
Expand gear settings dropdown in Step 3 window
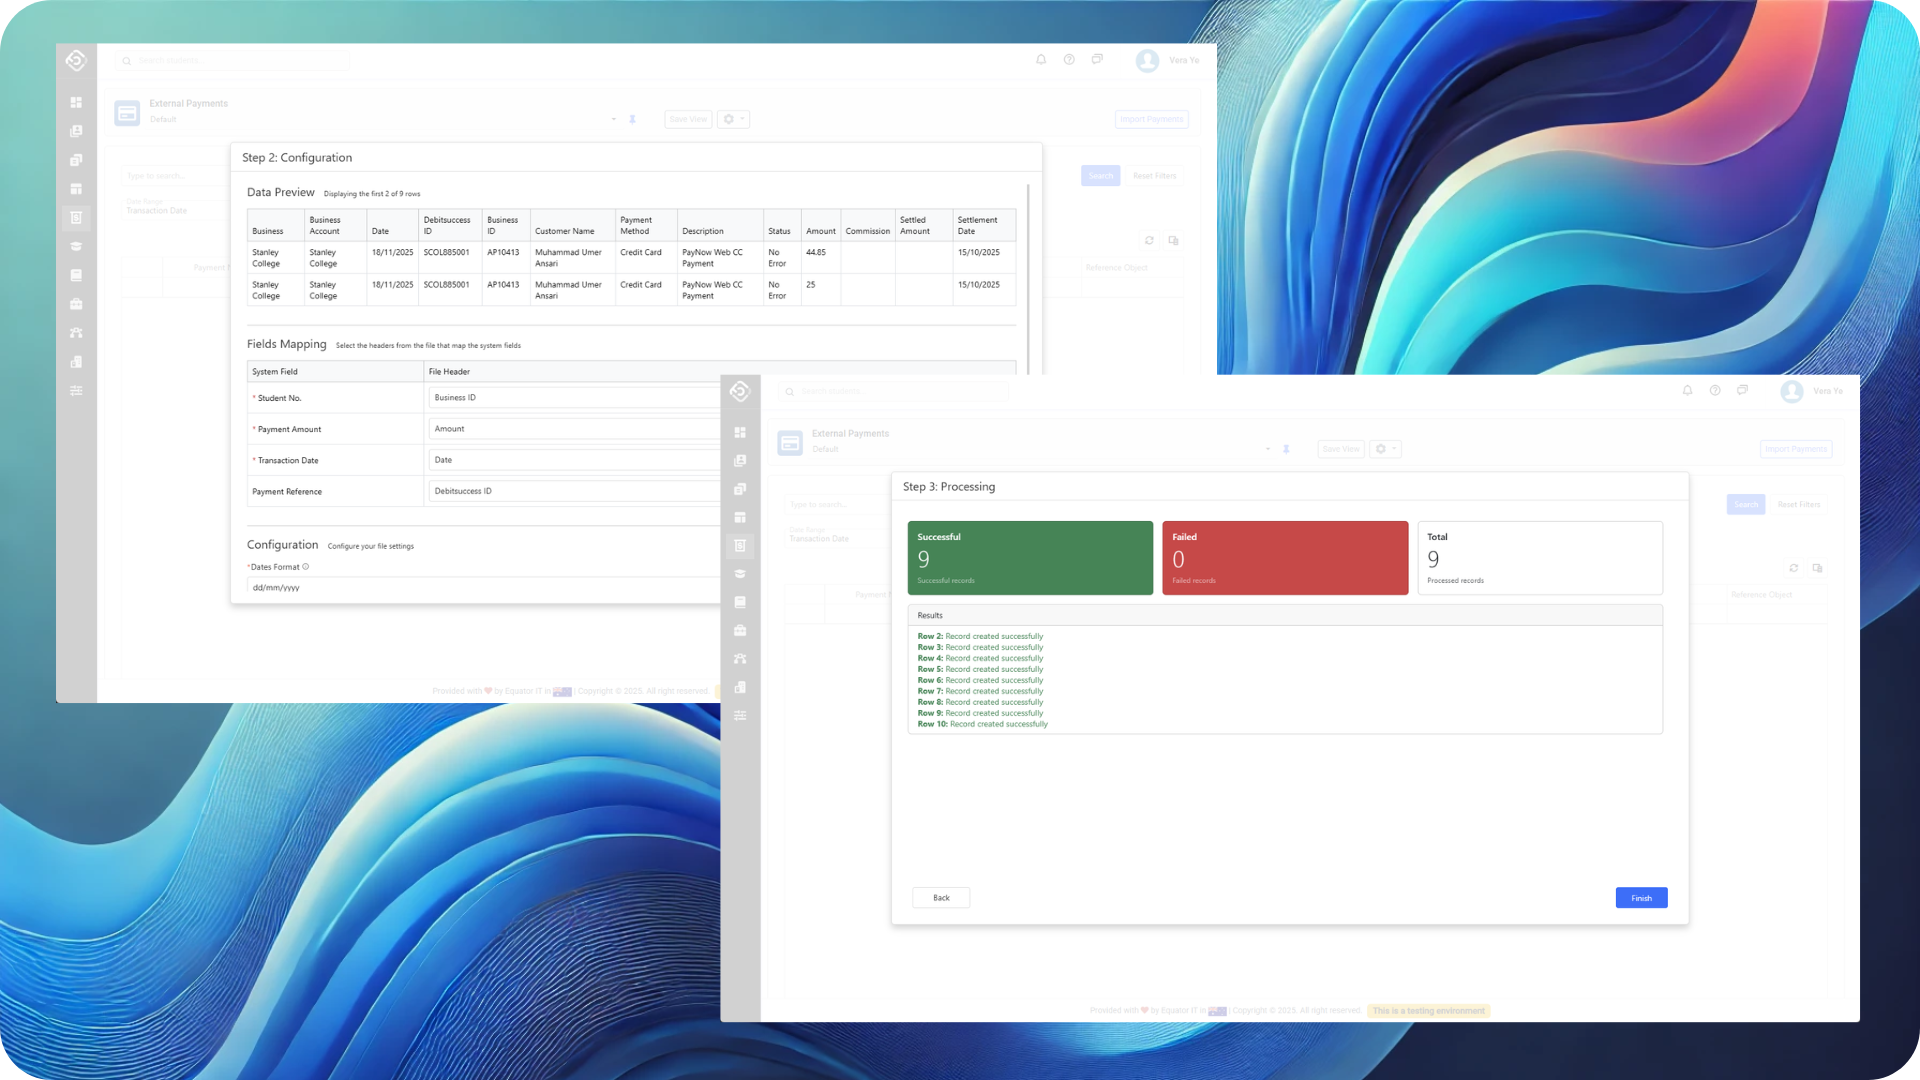click(x=1385, y=449)
